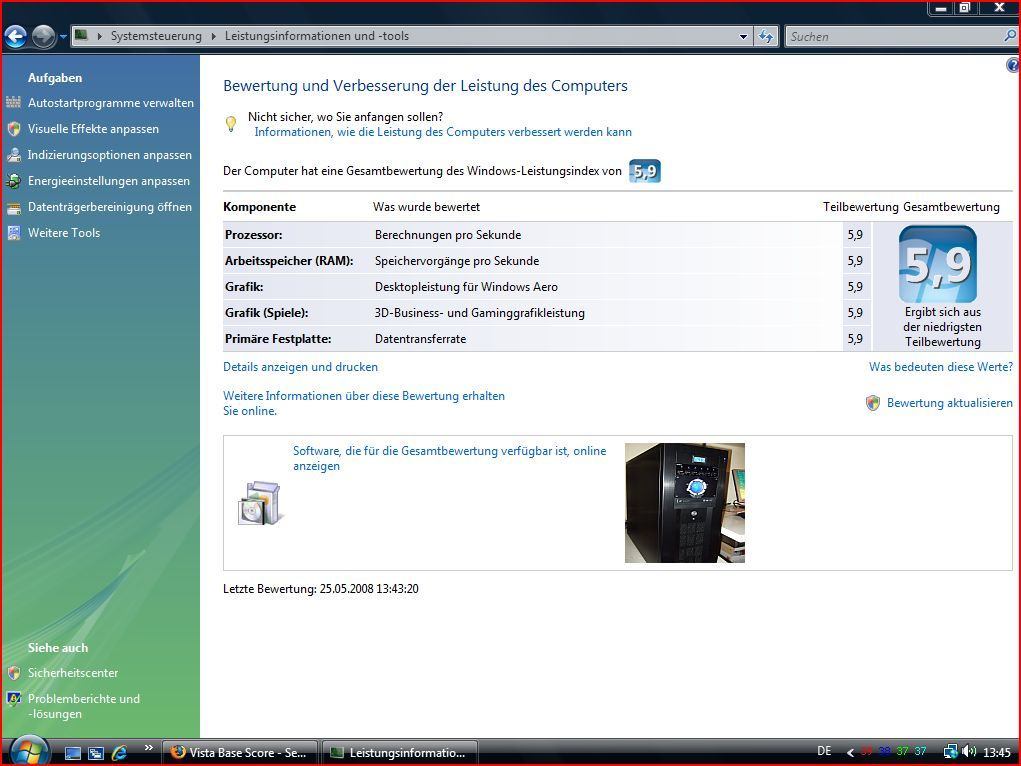
Task: Click the Datentransferrate description
Action: click(420, 339)
